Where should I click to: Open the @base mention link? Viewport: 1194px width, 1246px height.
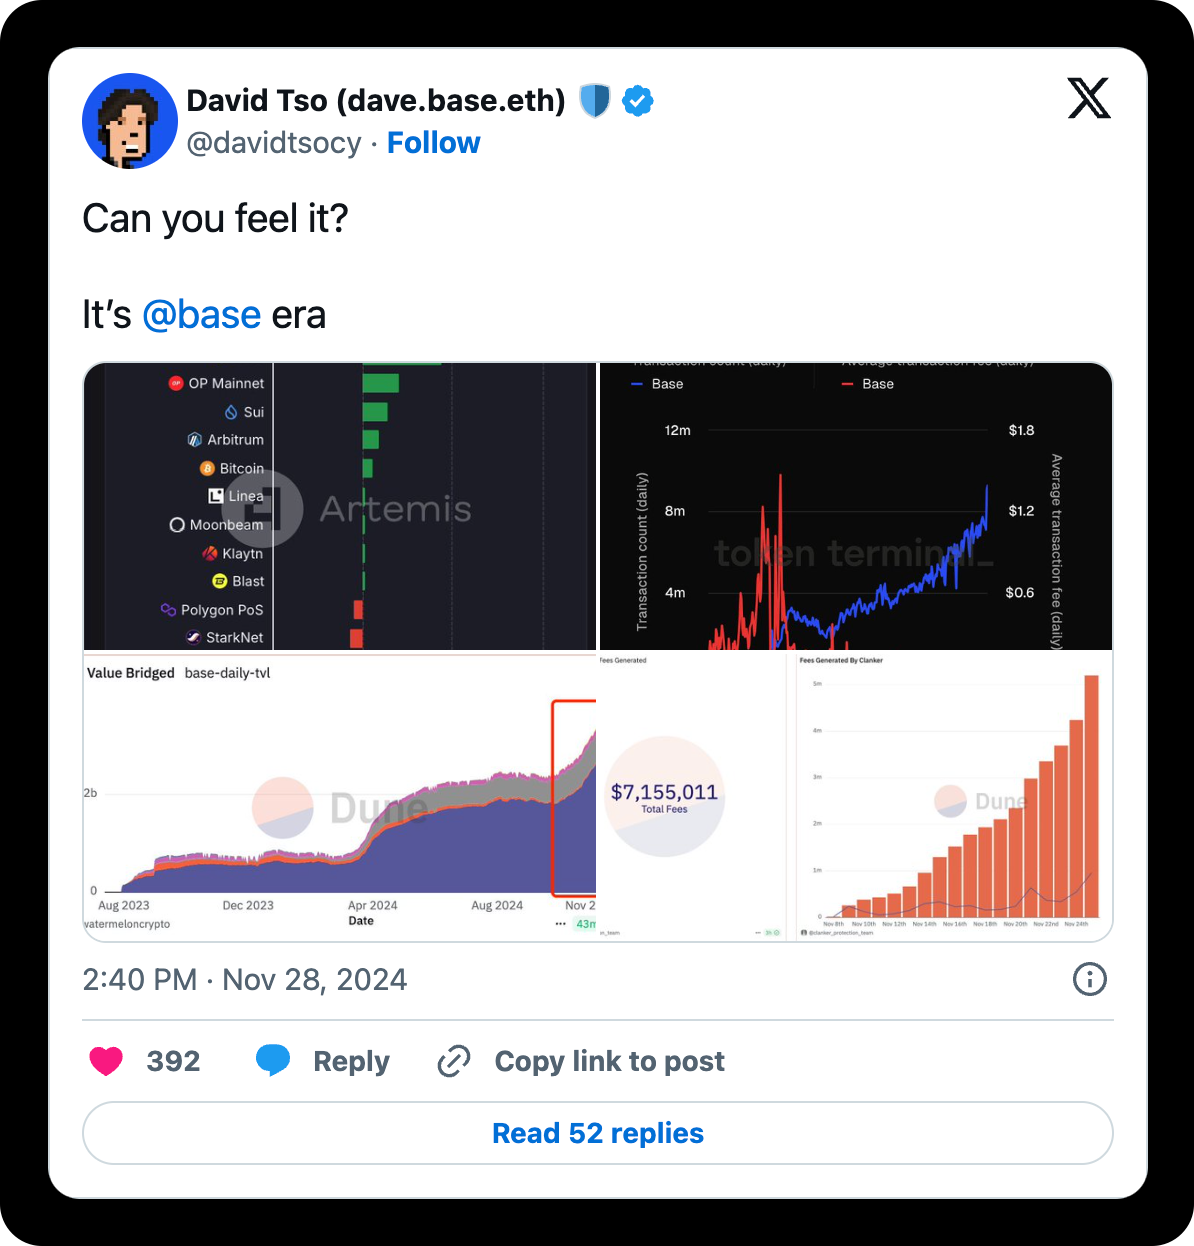click(201, 315)
